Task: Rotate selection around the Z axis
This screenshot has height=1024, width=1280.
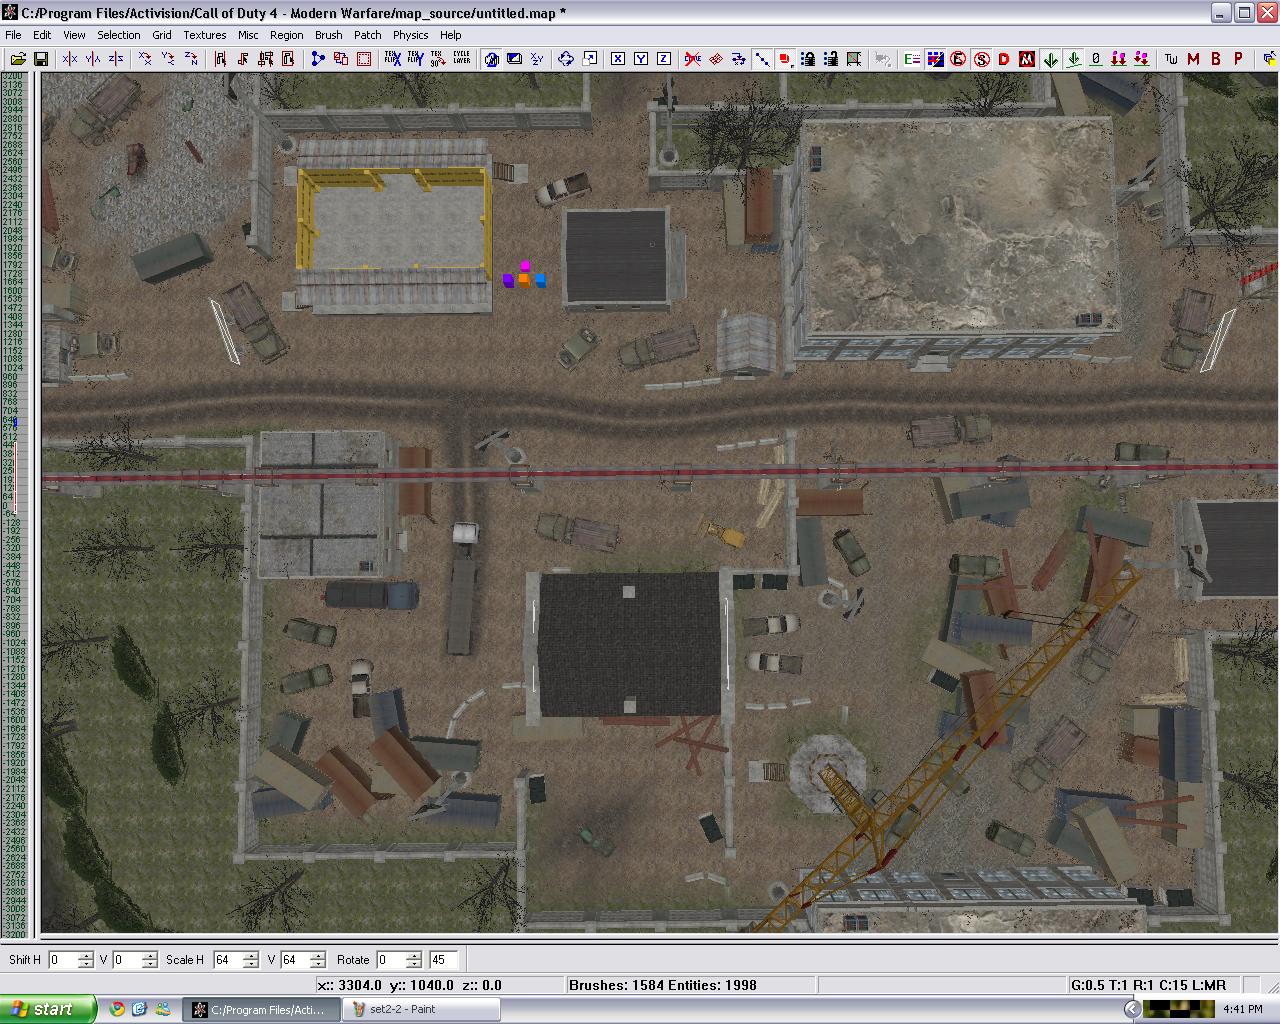Action: 191,59
